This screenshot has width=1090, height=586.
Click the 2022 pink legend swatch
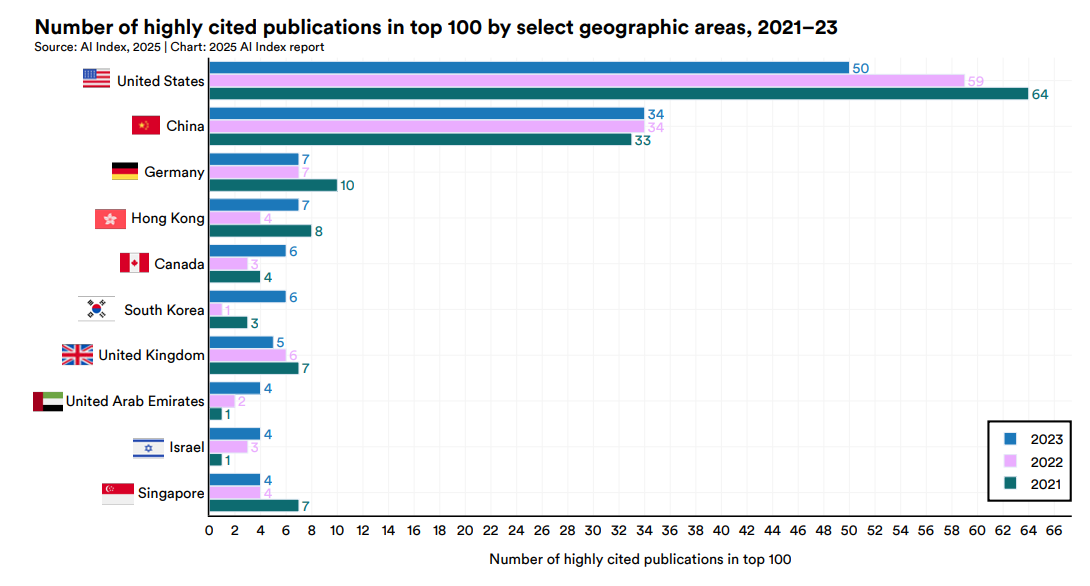[x=1010, y=461]
